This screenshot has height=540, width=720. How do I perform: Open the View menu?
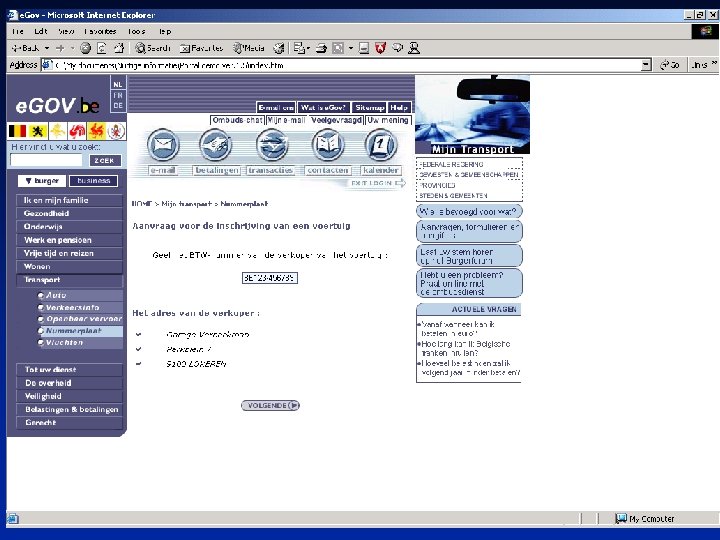66,31
